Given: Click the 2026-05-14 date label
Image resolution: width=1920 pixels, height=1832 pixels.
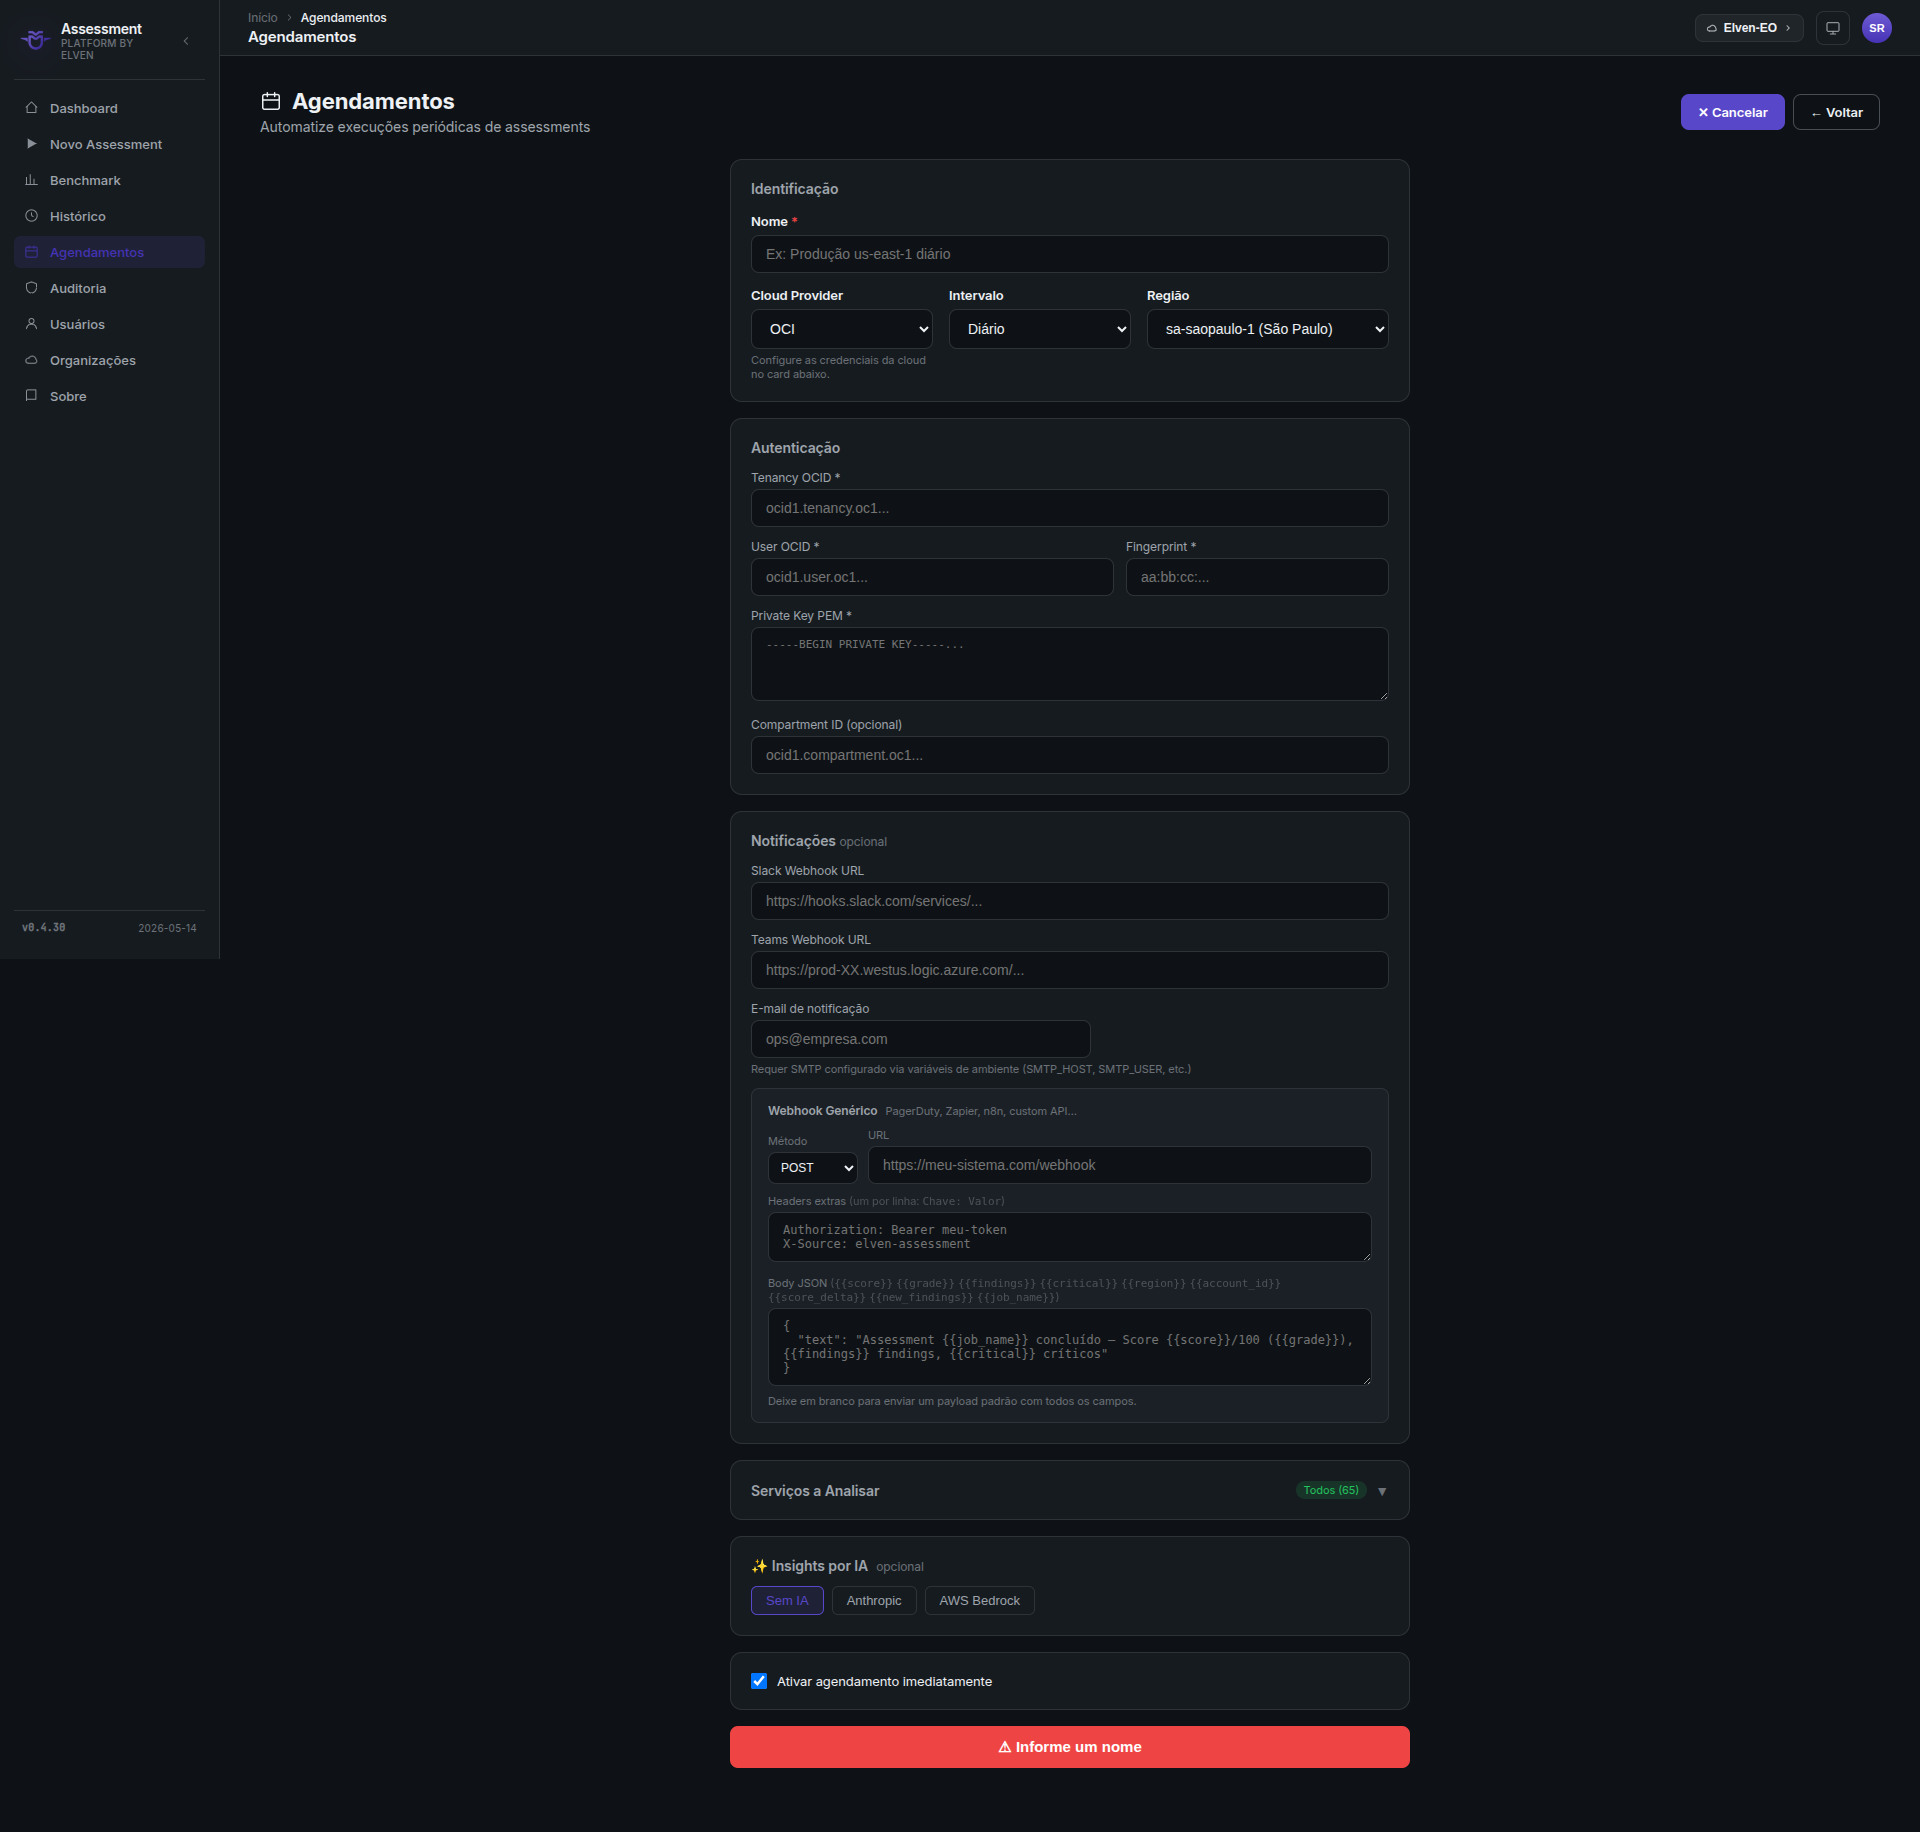Looking at the screenshot, I should coord(167,928).
